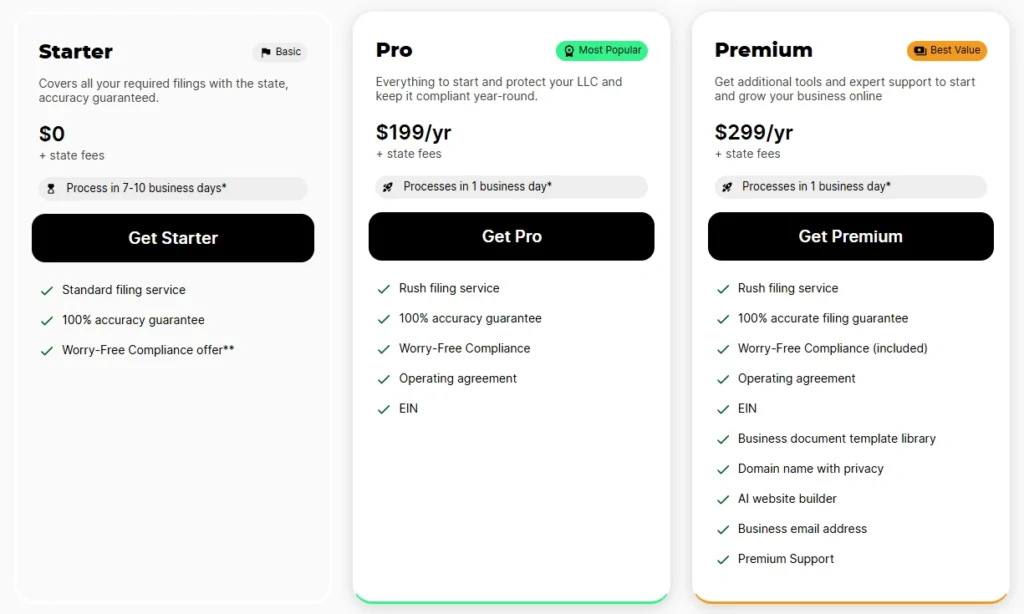
Task: Click the Premium plan heading
Action: click(763, 50)
